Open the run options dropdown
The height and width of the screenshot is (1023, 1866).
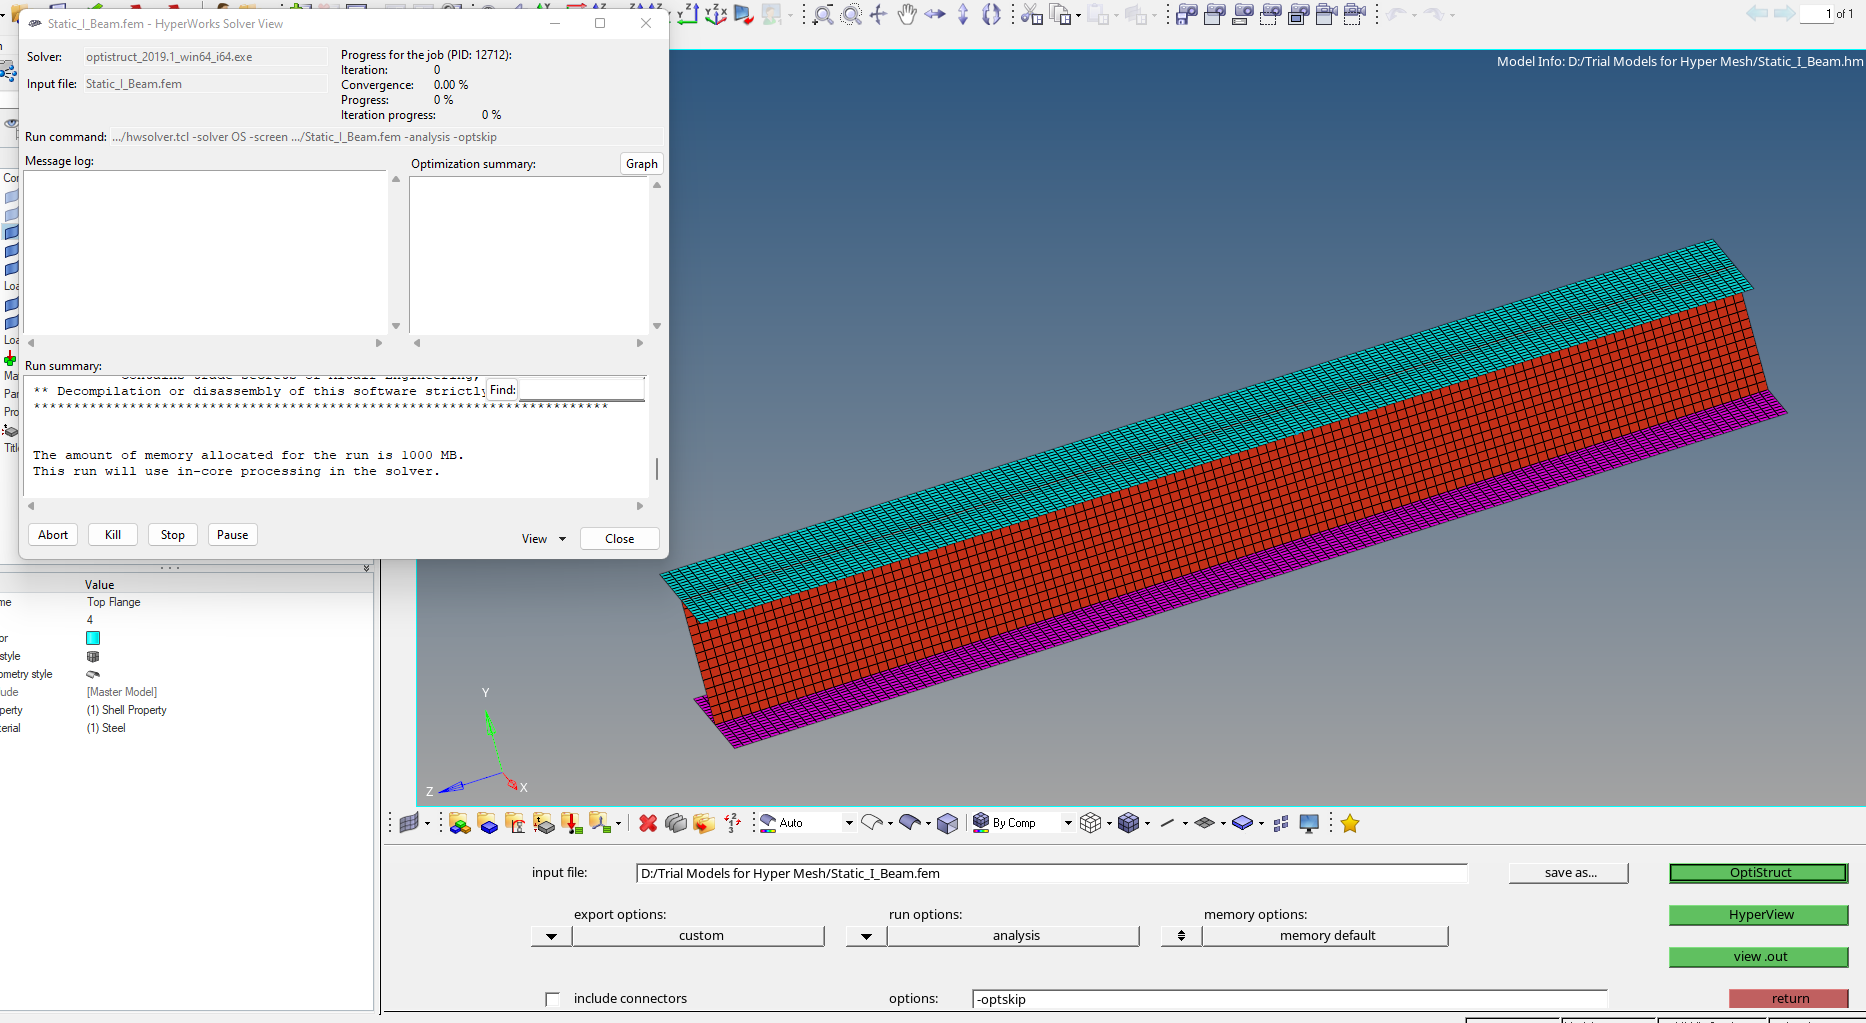864,935
